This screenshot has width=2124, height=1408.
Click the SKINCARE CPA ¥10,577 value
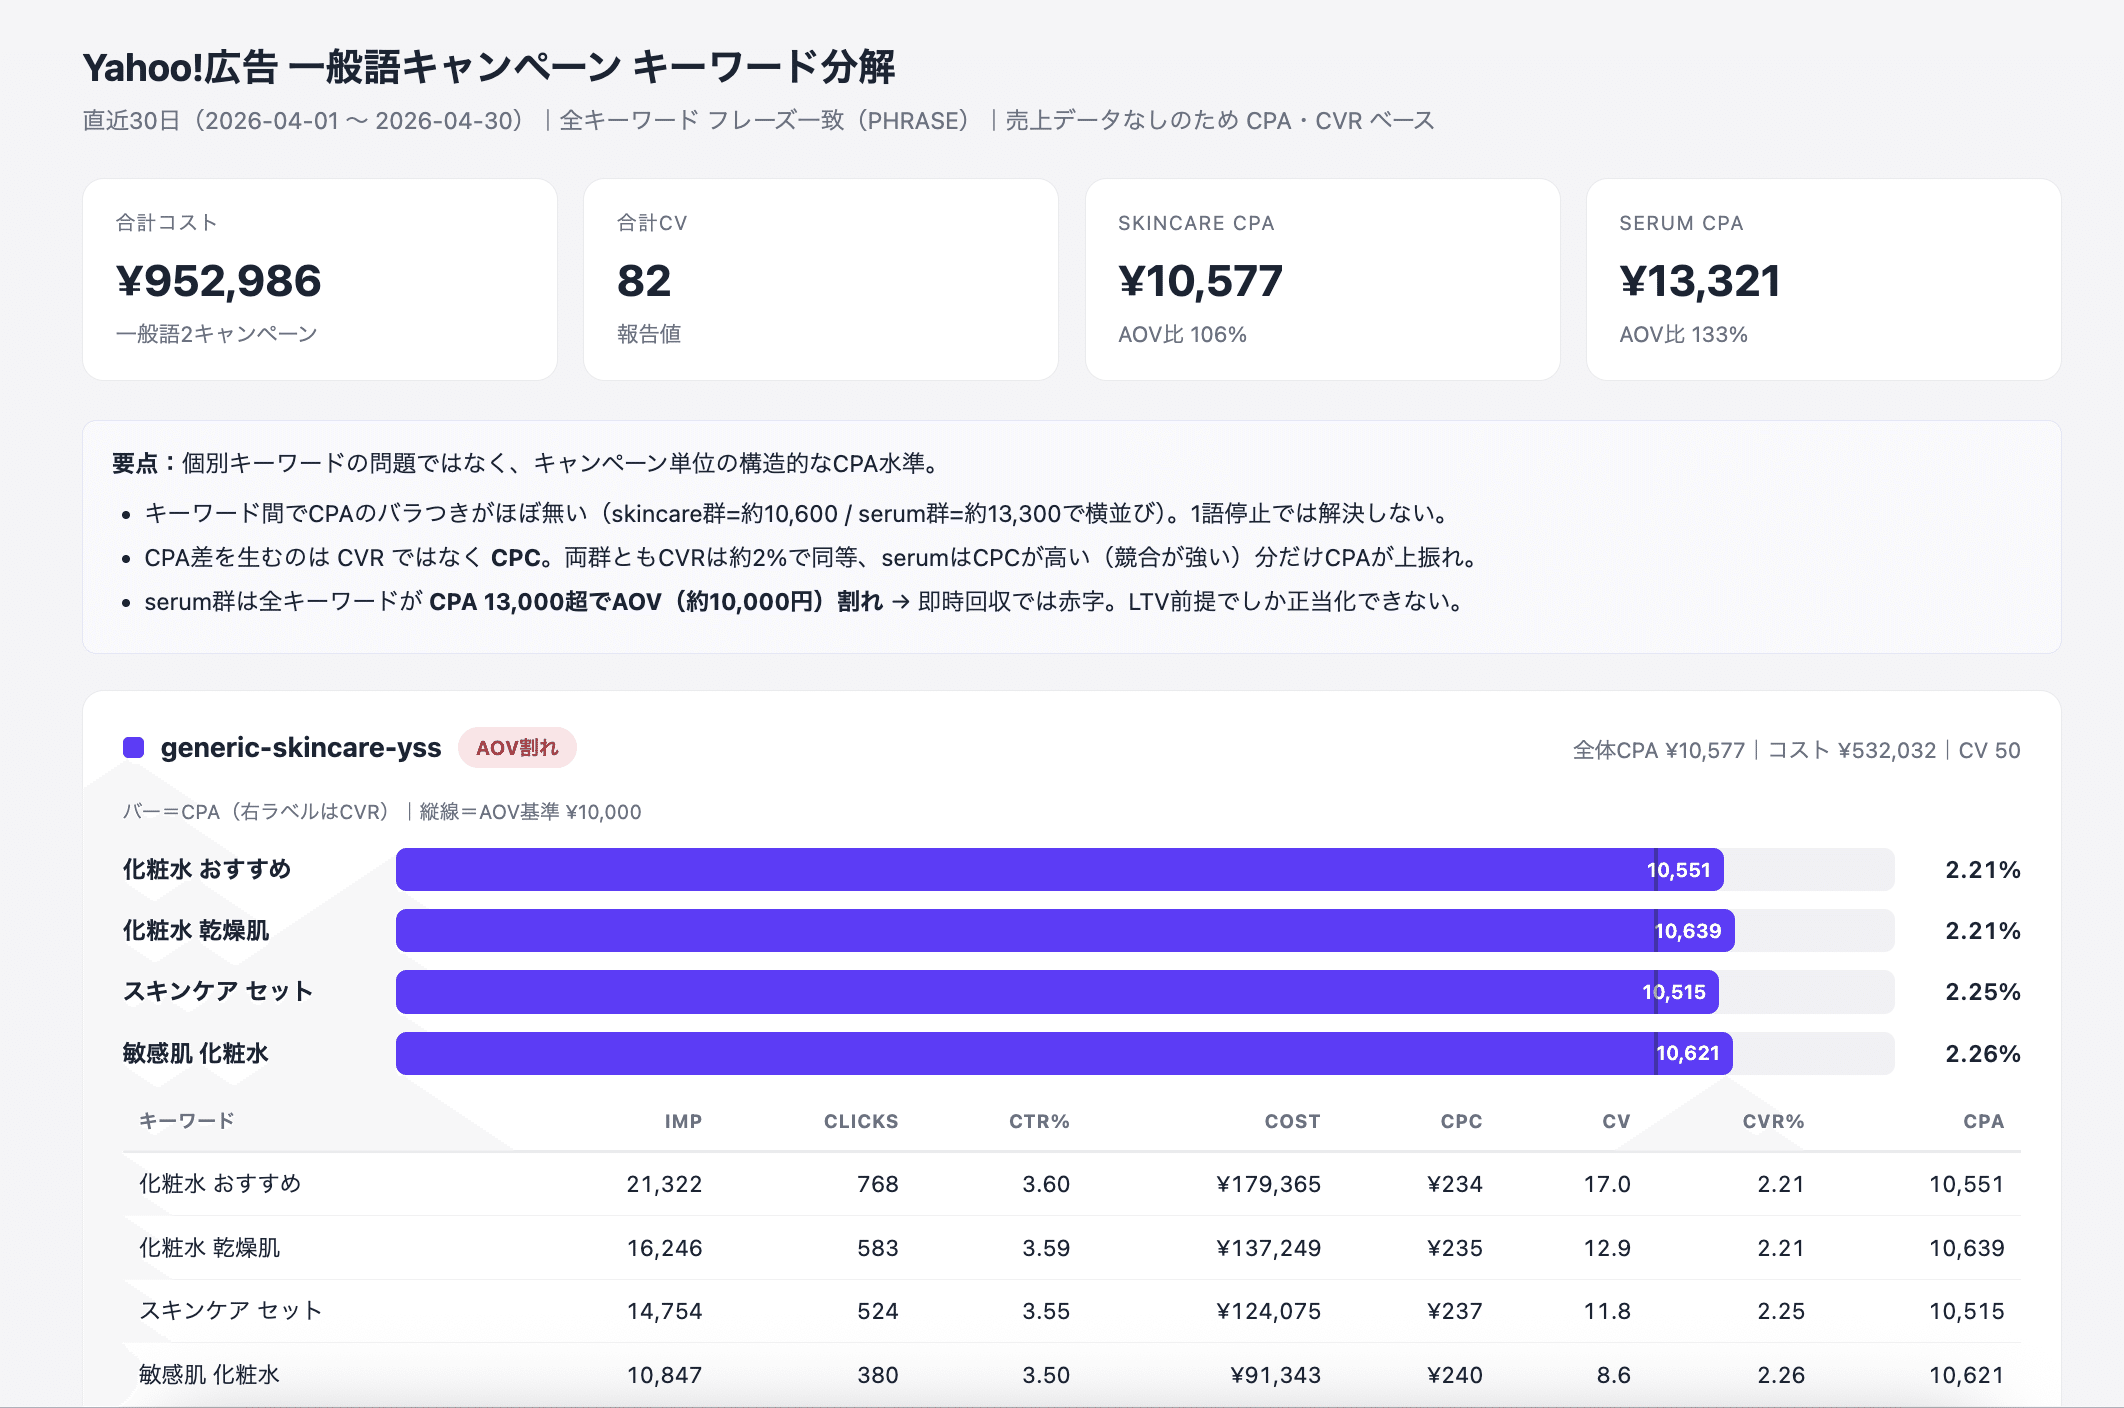[x=1200, y=281]
